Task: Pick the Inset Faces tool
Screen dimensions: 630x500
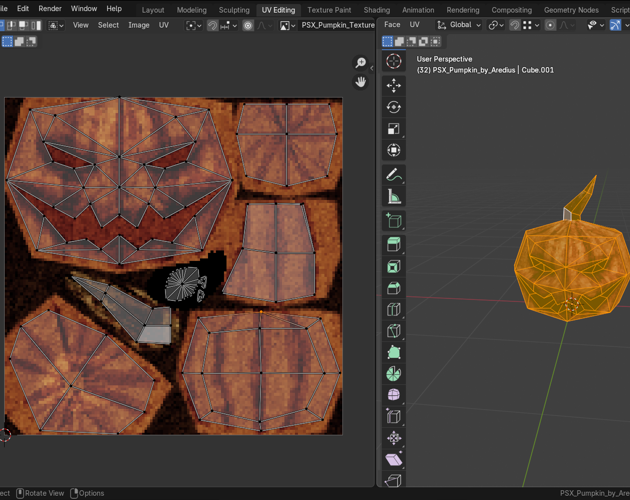Action: point(394,266)
